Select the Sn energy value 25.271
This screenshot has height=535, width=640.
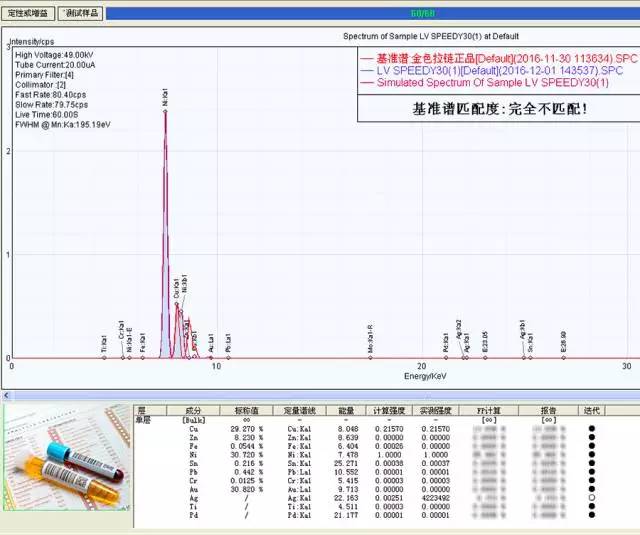tap(346, 464)
